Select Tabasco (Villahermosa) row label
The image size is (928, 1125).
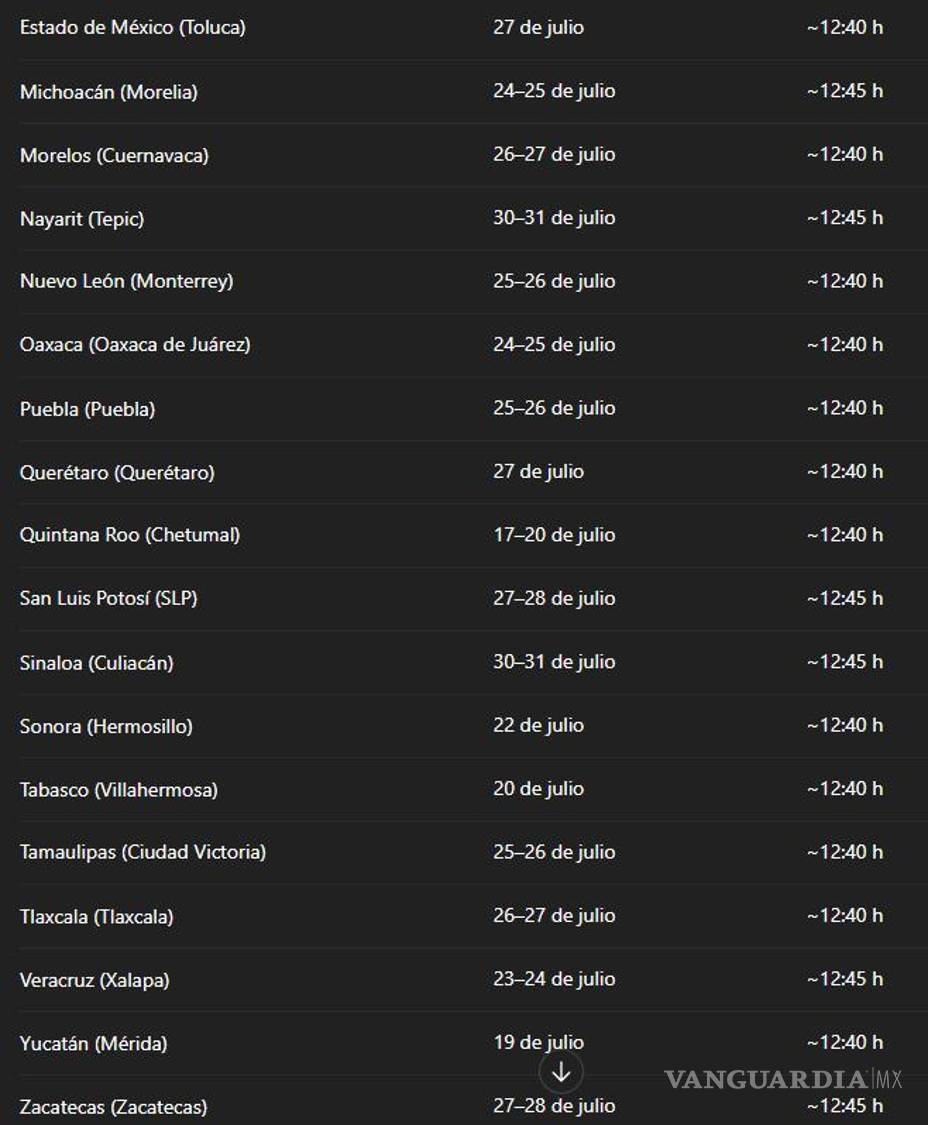[x=118, y=790]
